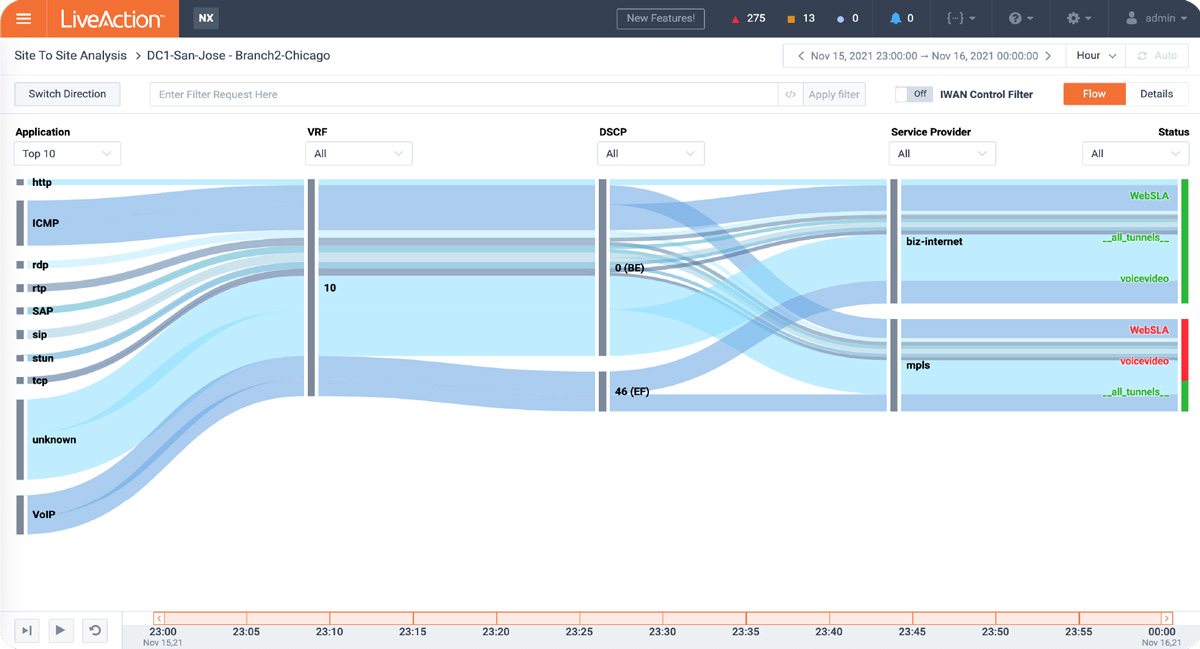Open the VRF filter dropdown
Viewport: 1200px width, 649px height.
[358, 154]
